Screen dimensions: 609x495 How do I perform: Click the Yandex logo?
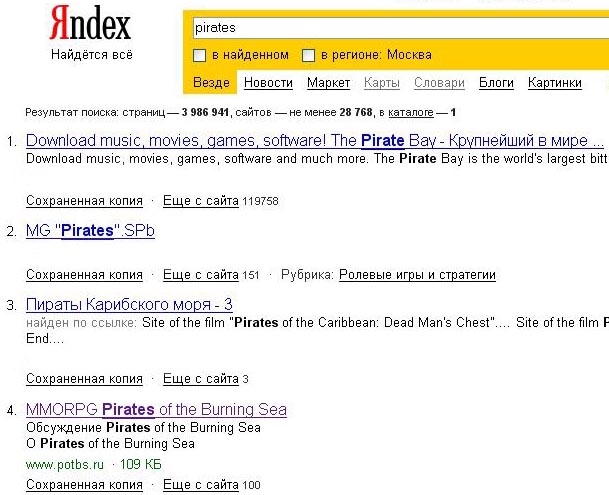[x=90, y=23]
